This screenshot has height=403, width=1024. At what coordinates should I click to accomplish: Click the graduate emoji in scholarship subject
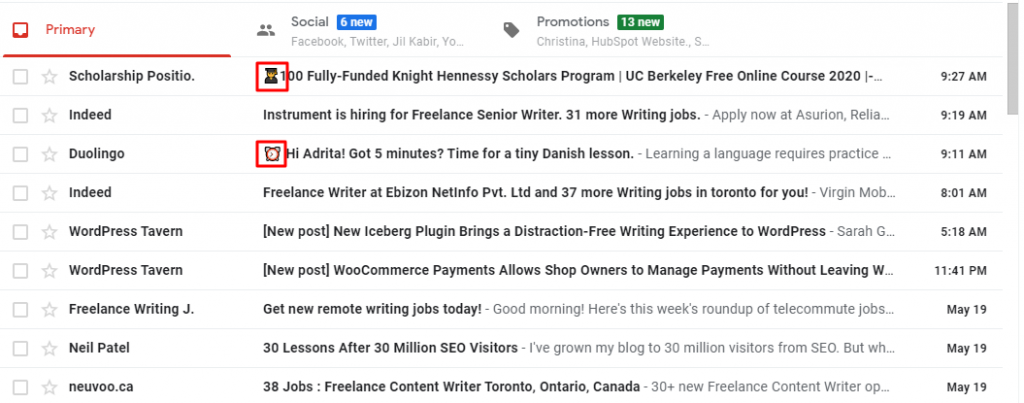pos(271,77)
